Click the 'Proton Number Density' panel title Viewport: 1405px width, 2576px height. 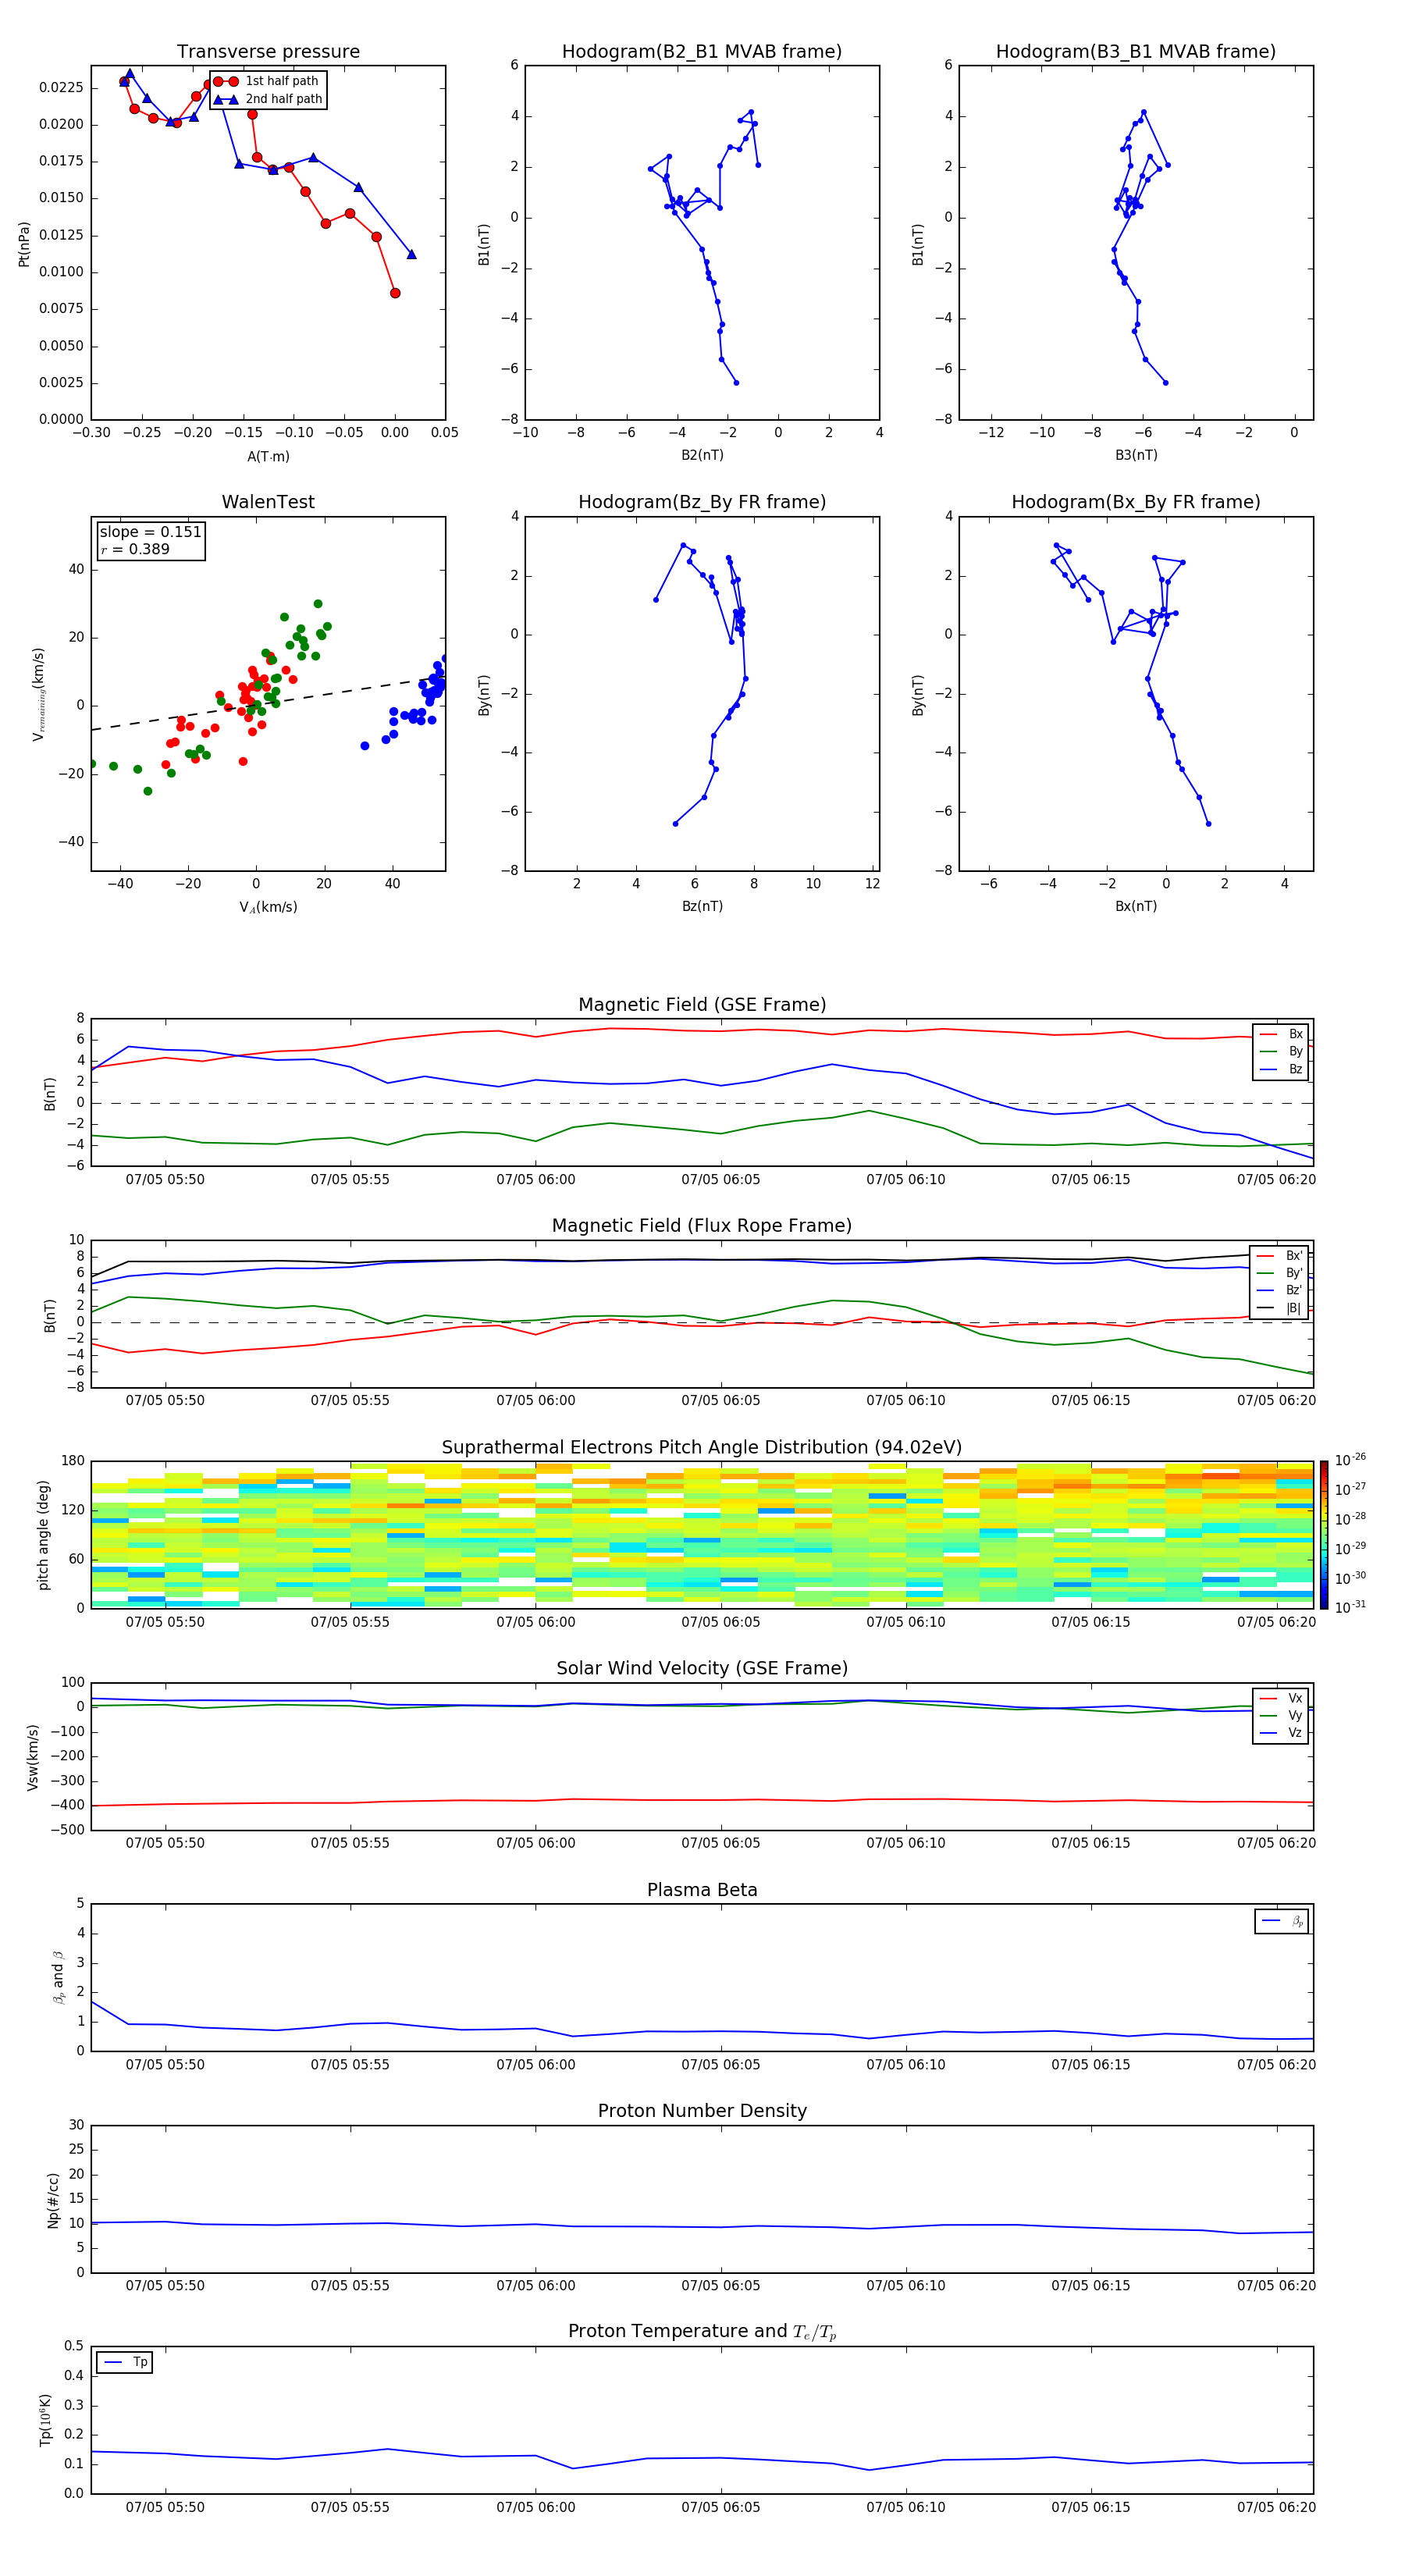[702, 2111]
